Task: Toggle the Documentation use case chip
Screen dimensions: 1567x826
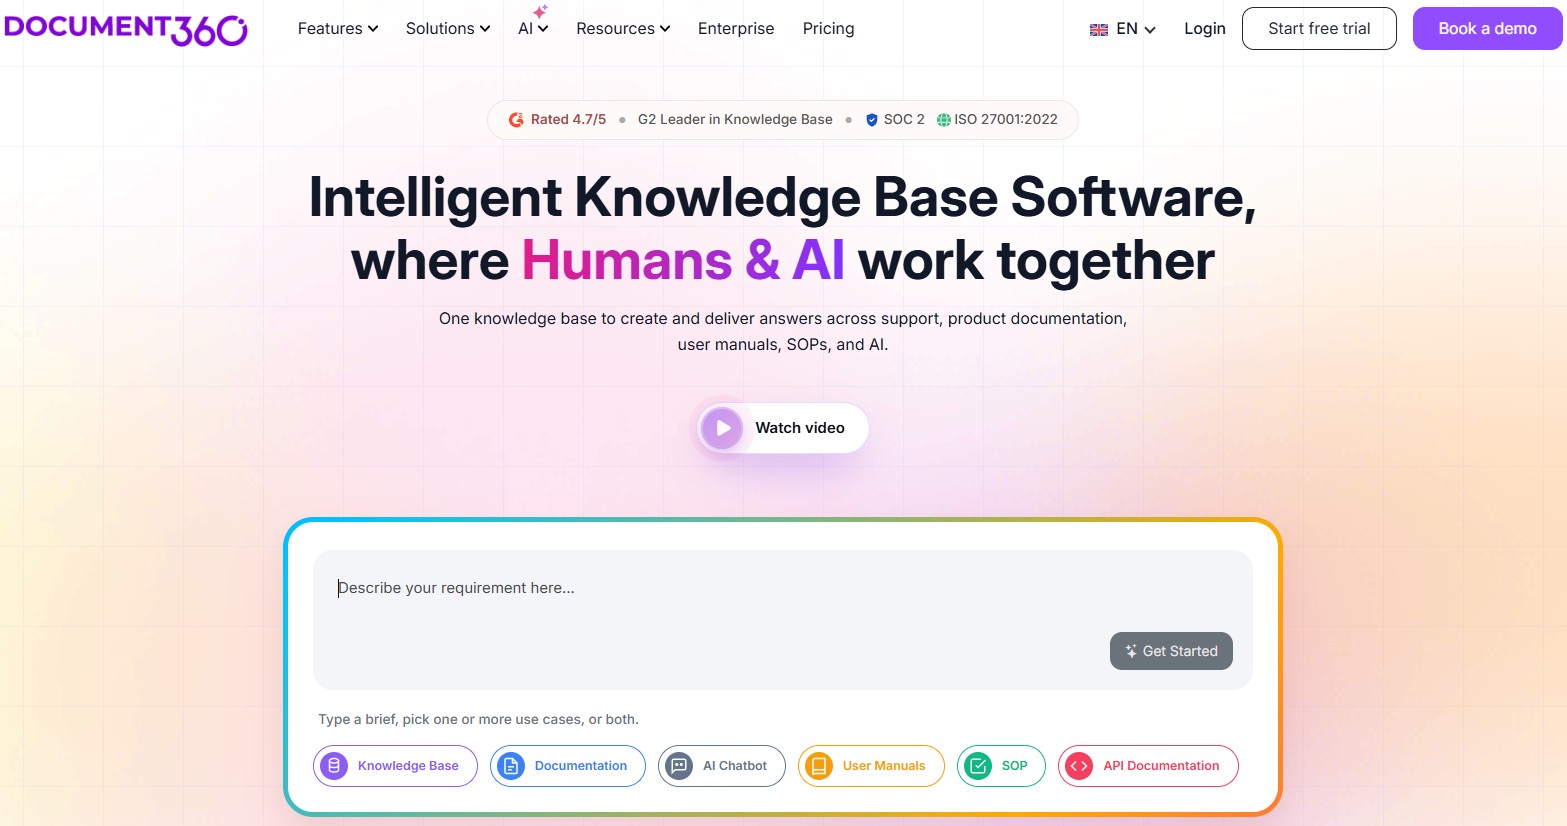Action: [x=567, y=766]
